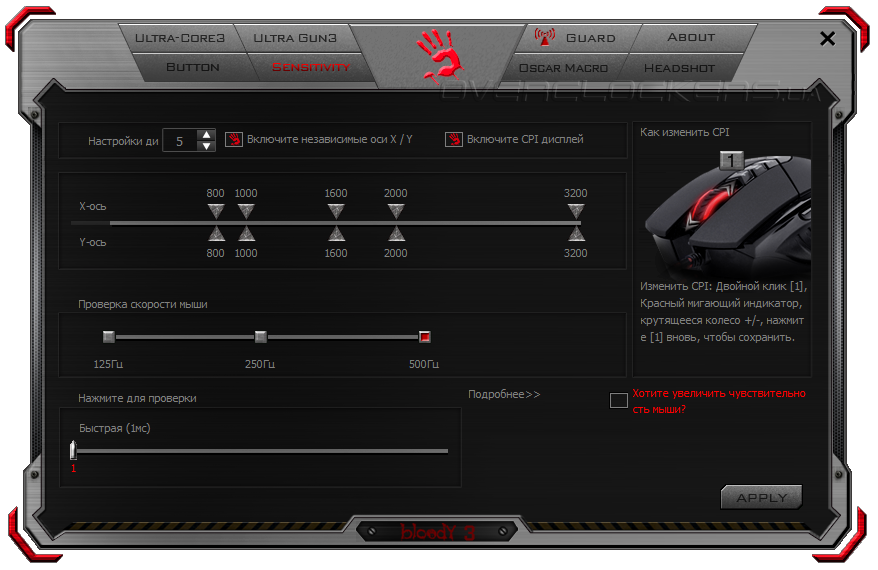The width and height of the screenshot is (878, 570).
Task: Select X-axis 2000 CPI marker
Action: (x=396, y=211)
